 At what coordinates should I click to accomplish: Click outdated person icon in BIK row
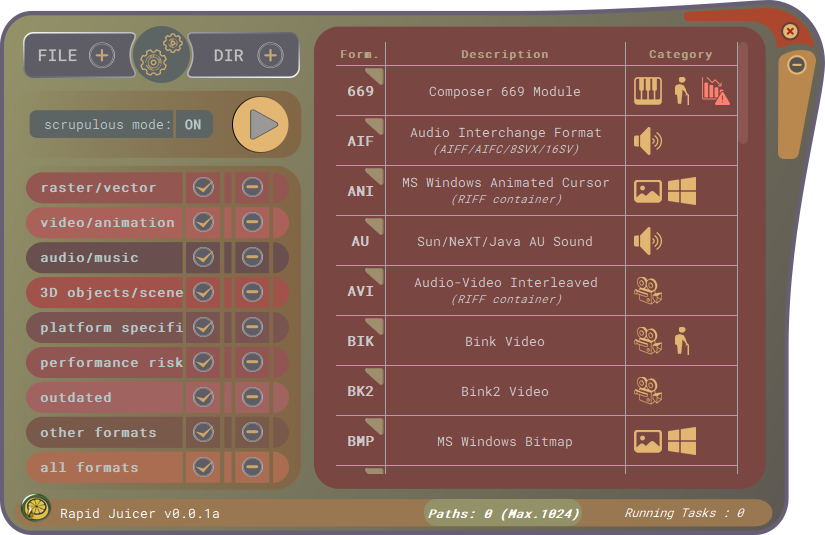[681, 340]
